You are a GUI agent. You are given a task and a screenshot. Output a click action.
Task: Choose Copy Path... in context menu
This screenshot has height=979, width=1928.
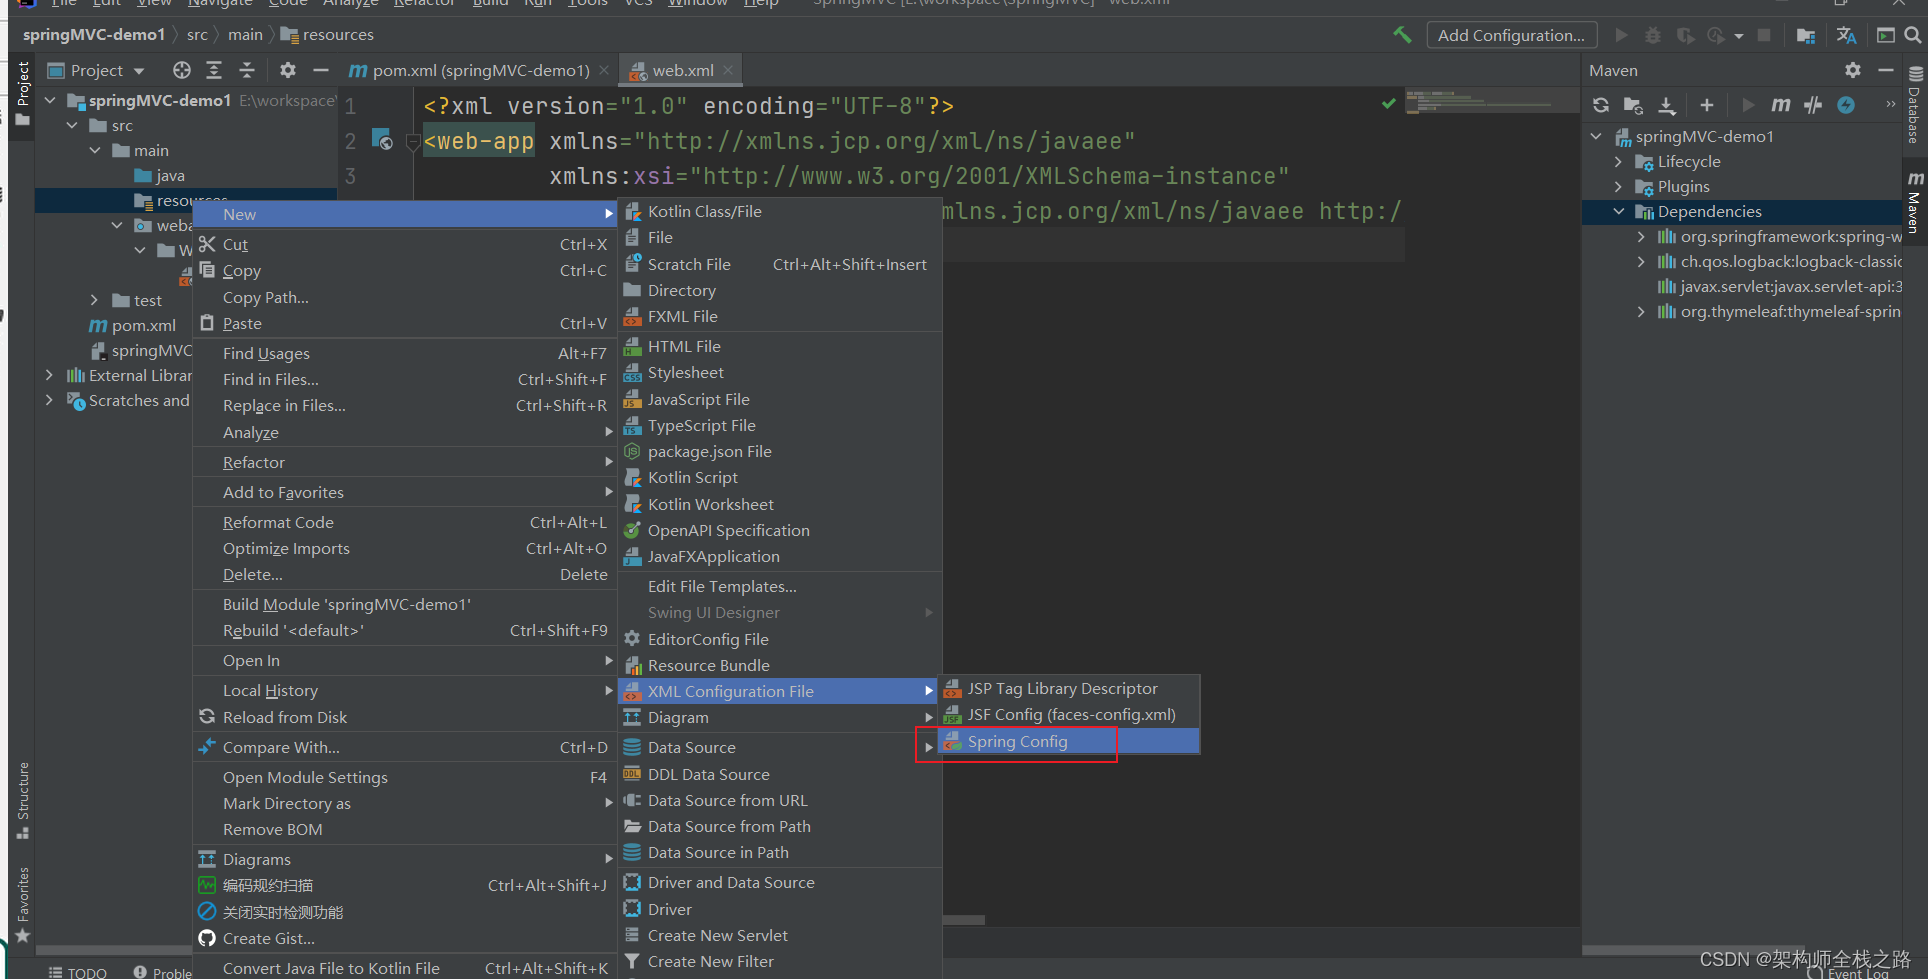(405, 297)
